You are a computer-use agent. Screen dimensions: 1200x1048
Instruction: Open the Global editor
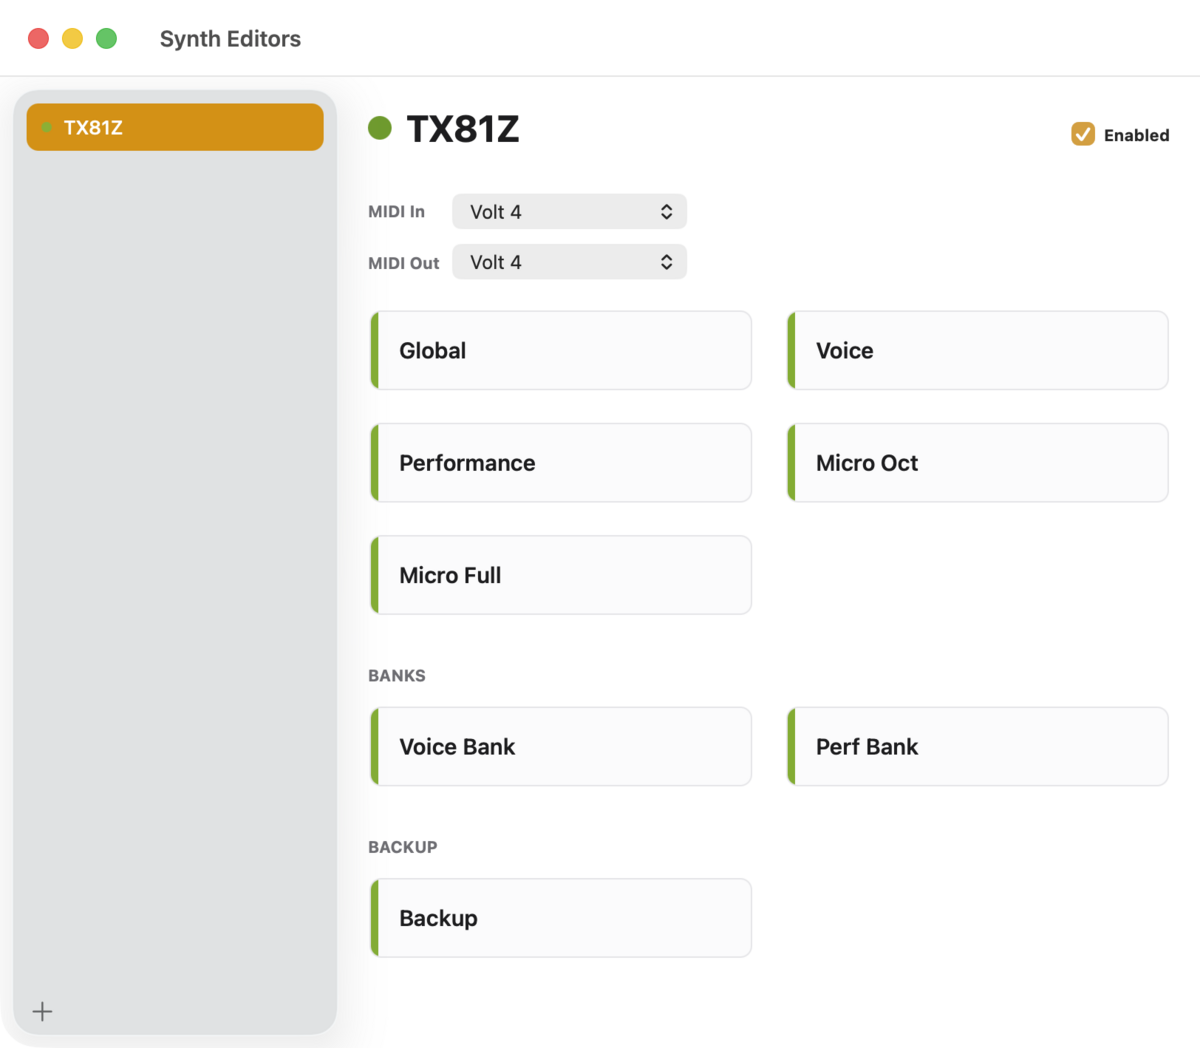pos(561,350)
